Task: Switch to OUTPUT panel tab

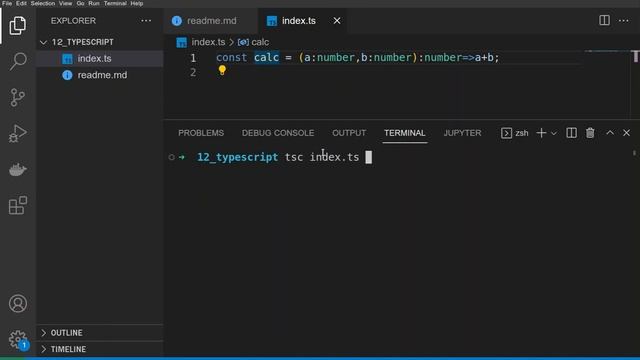Action: tap(349, 133)
